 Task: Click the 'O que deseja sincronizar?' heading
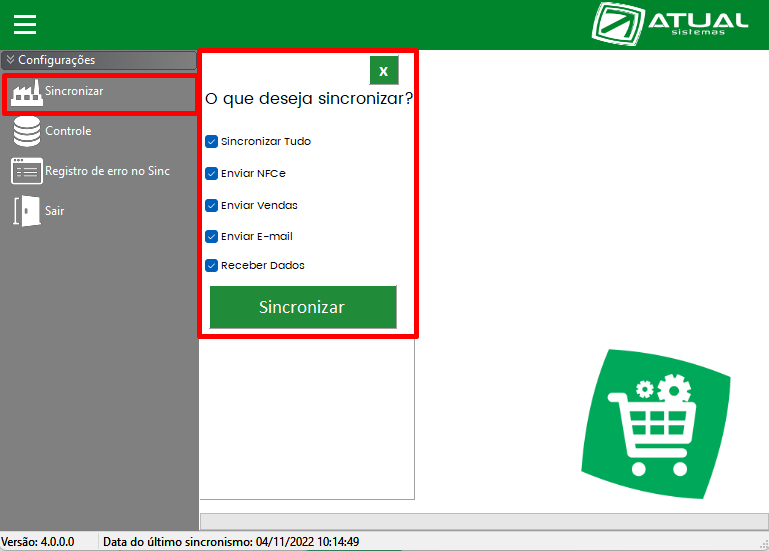pos(309,99)
